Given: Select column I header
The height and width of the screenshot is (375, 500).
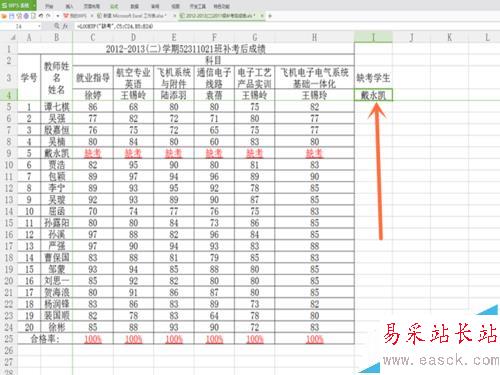Looking at the screenshot, I should coord(373,37).
